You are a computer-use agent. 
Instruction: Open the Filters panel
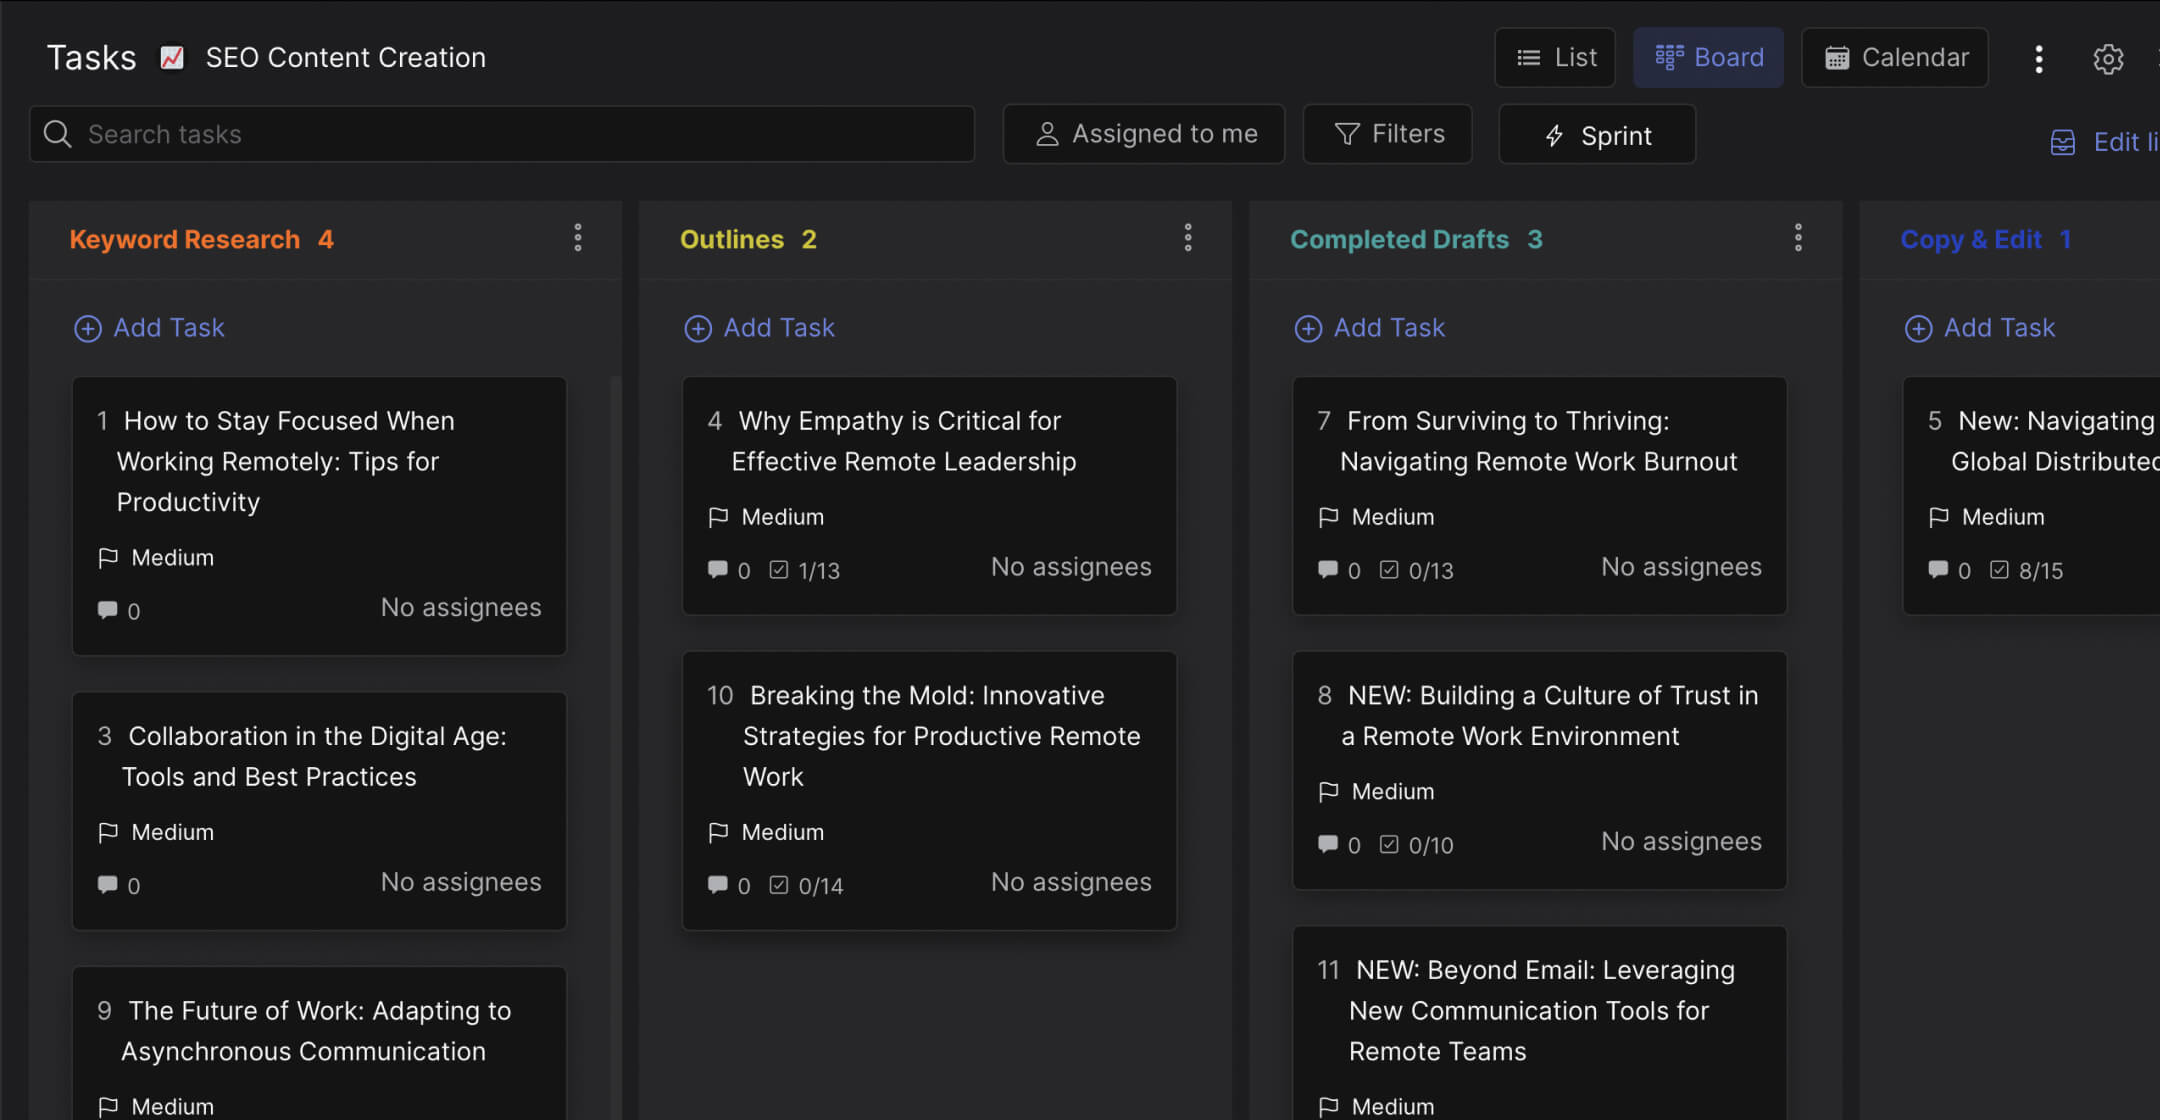pyautogui.click(x=1387, y=133)
